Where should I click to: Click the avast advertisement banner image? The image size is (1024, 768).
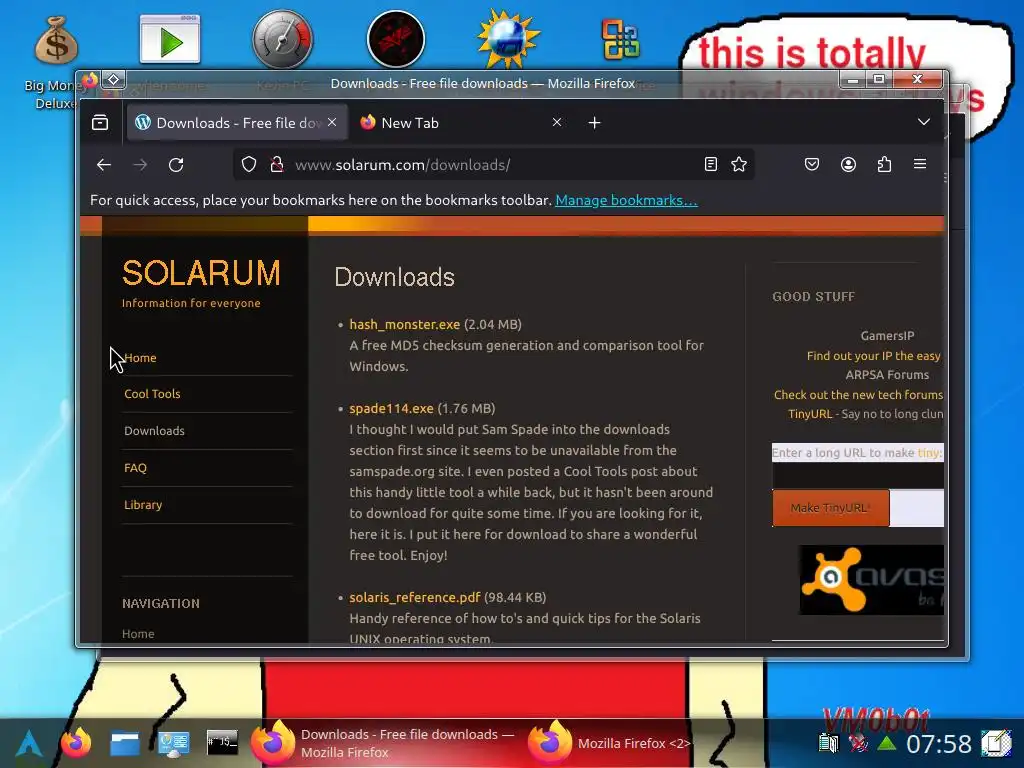point(872,580)
